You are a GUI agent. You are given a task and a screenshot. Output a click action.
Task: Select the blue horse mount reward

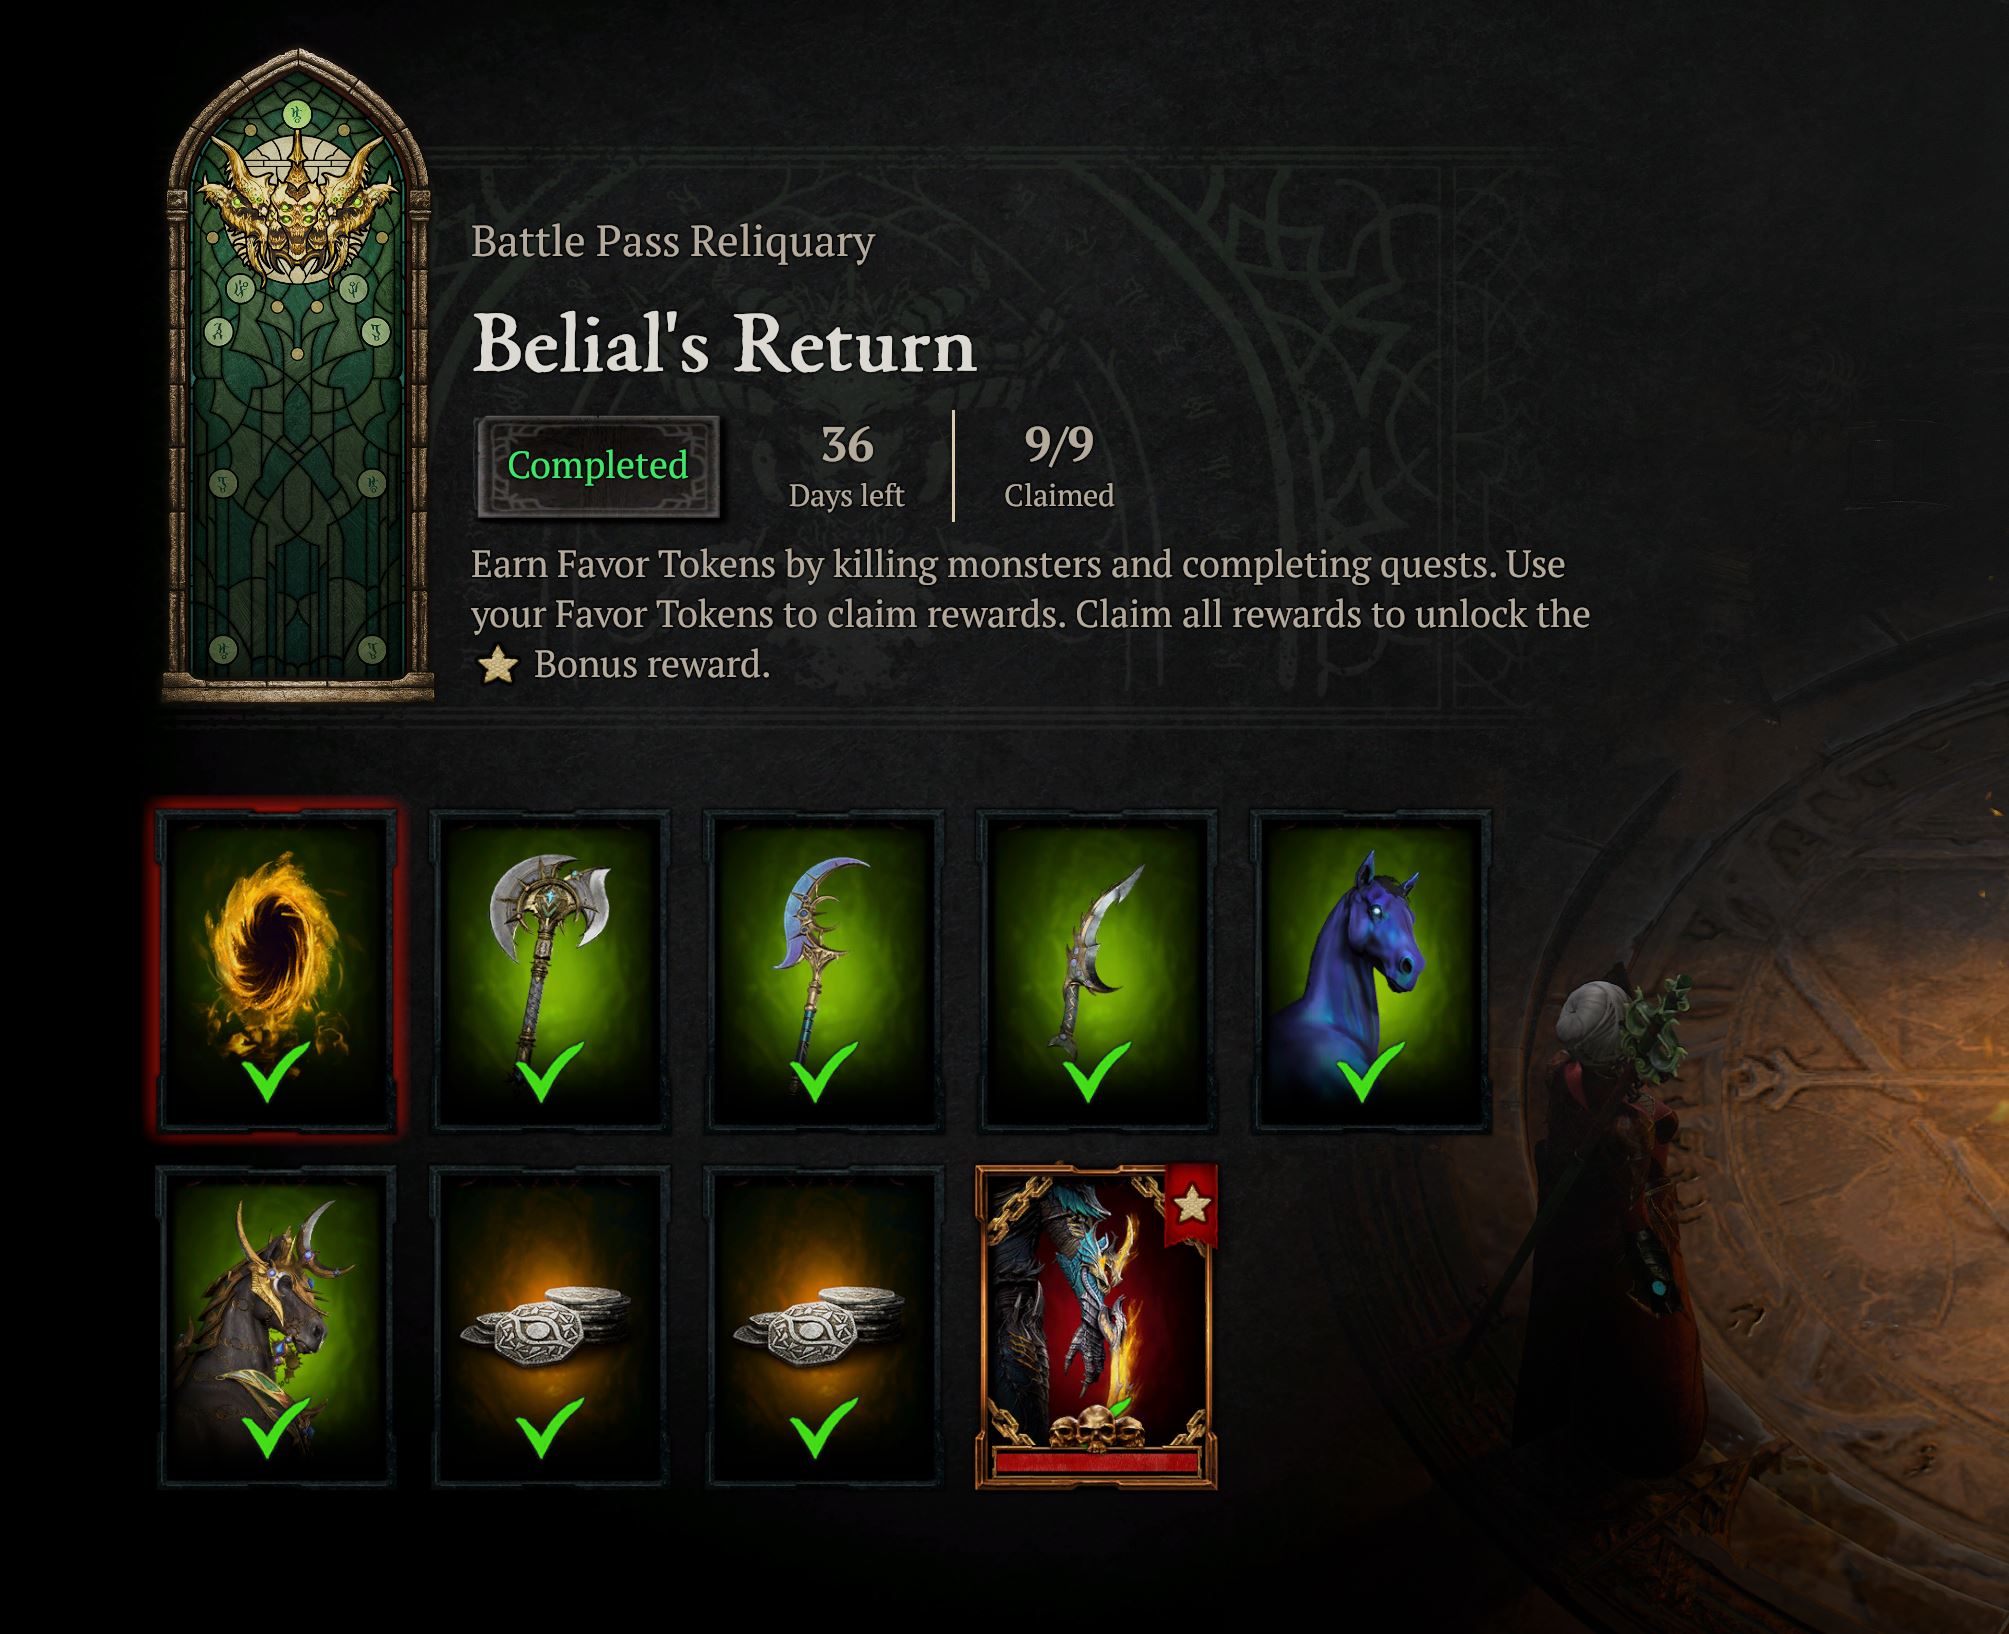coord(1371,969)
